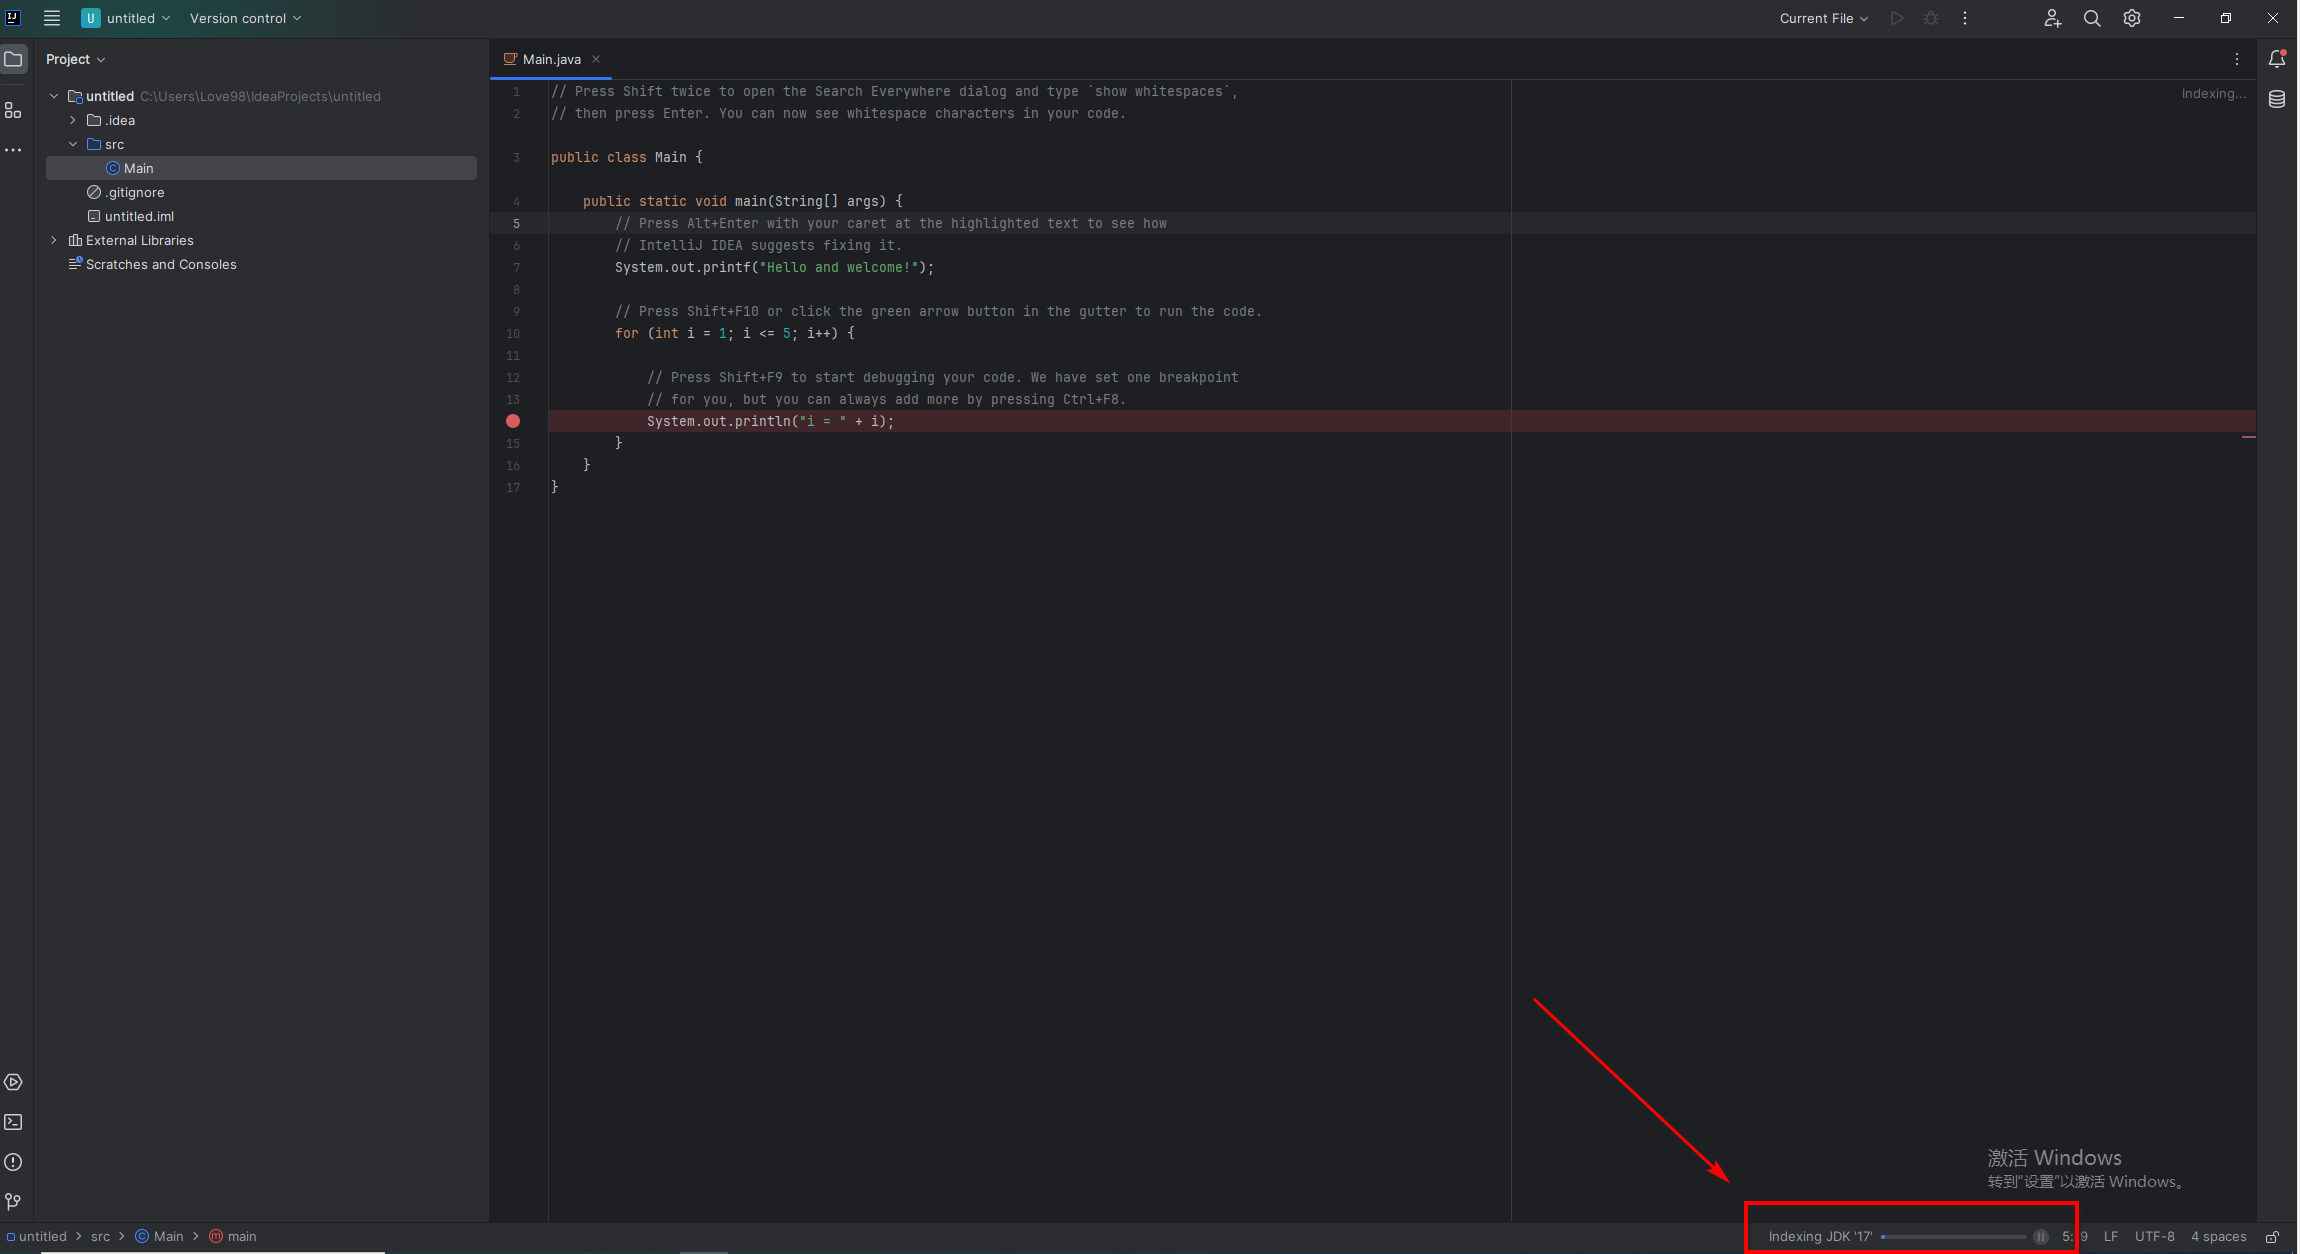This screenshot has height=1254, width=2300.
Task: Collapse the src folder
Action: pyautogui.click(x=73, y=144)
